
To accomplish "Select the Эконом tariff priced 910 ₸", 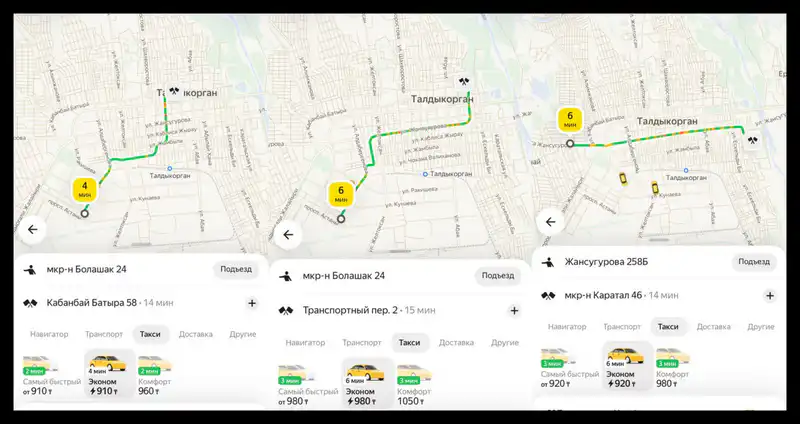I will pos(109,375).
